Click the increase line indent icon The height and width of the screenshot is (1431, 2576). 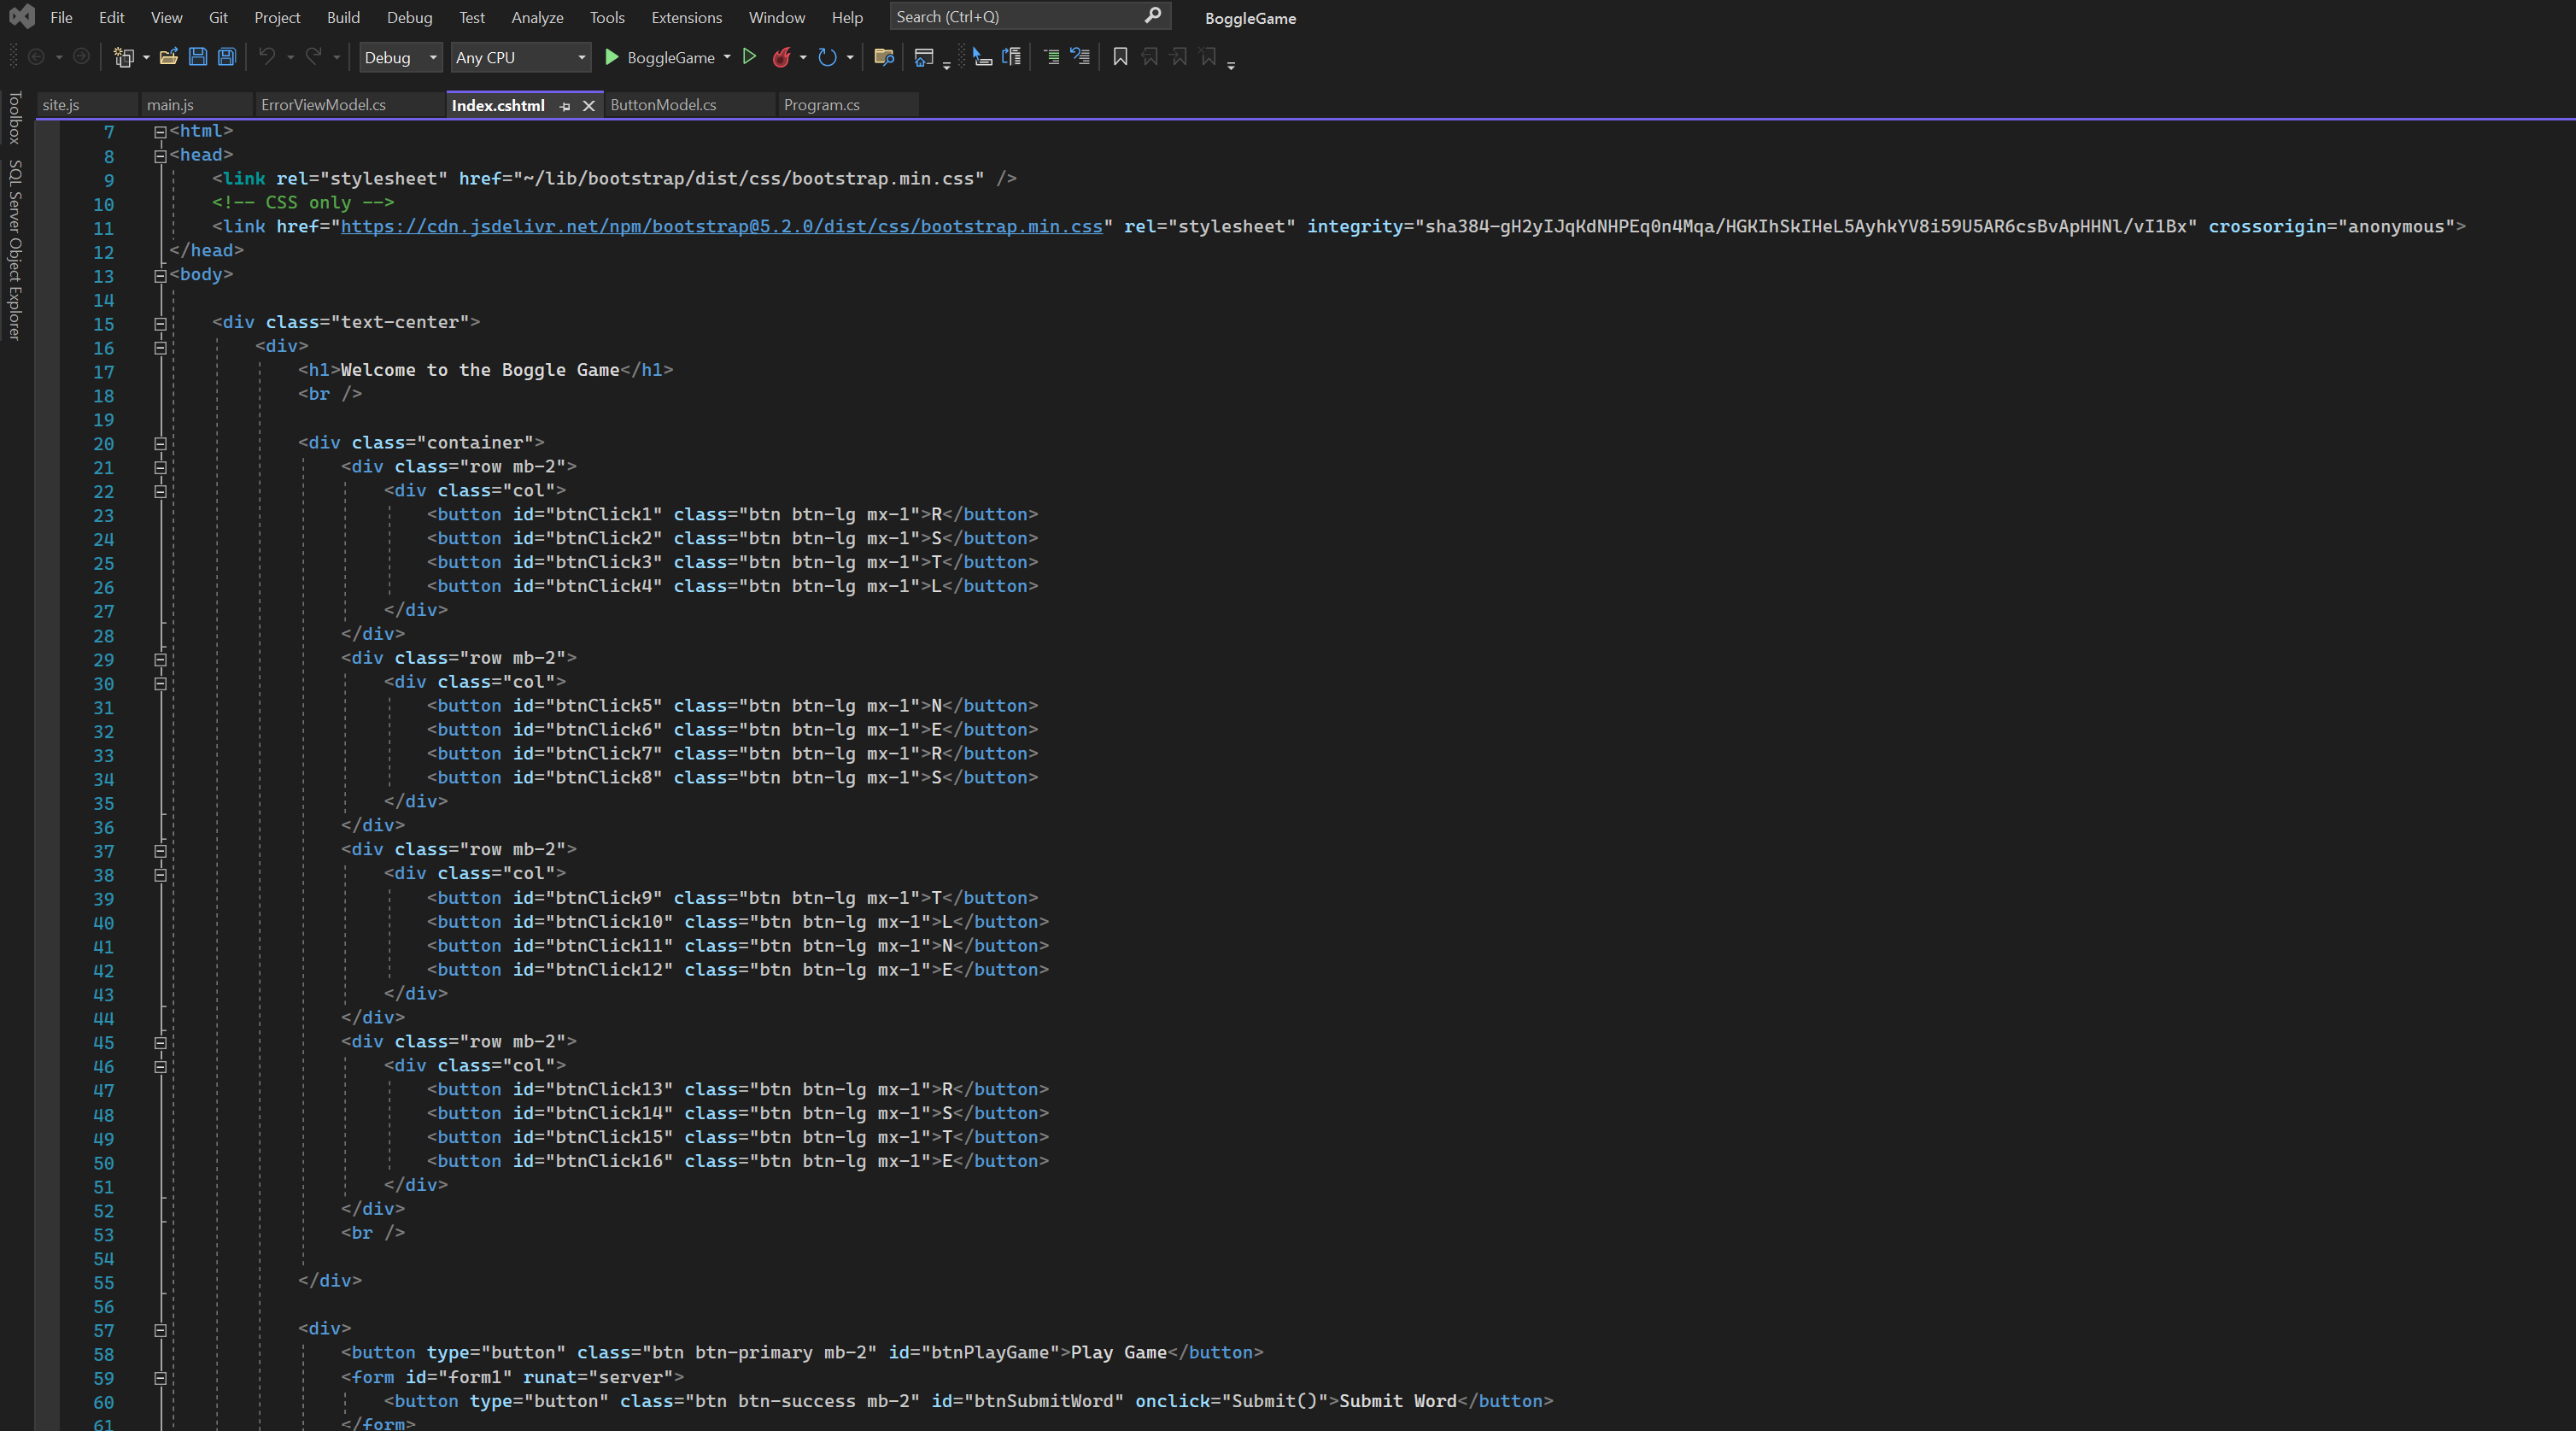click(x=1011, y=57)
